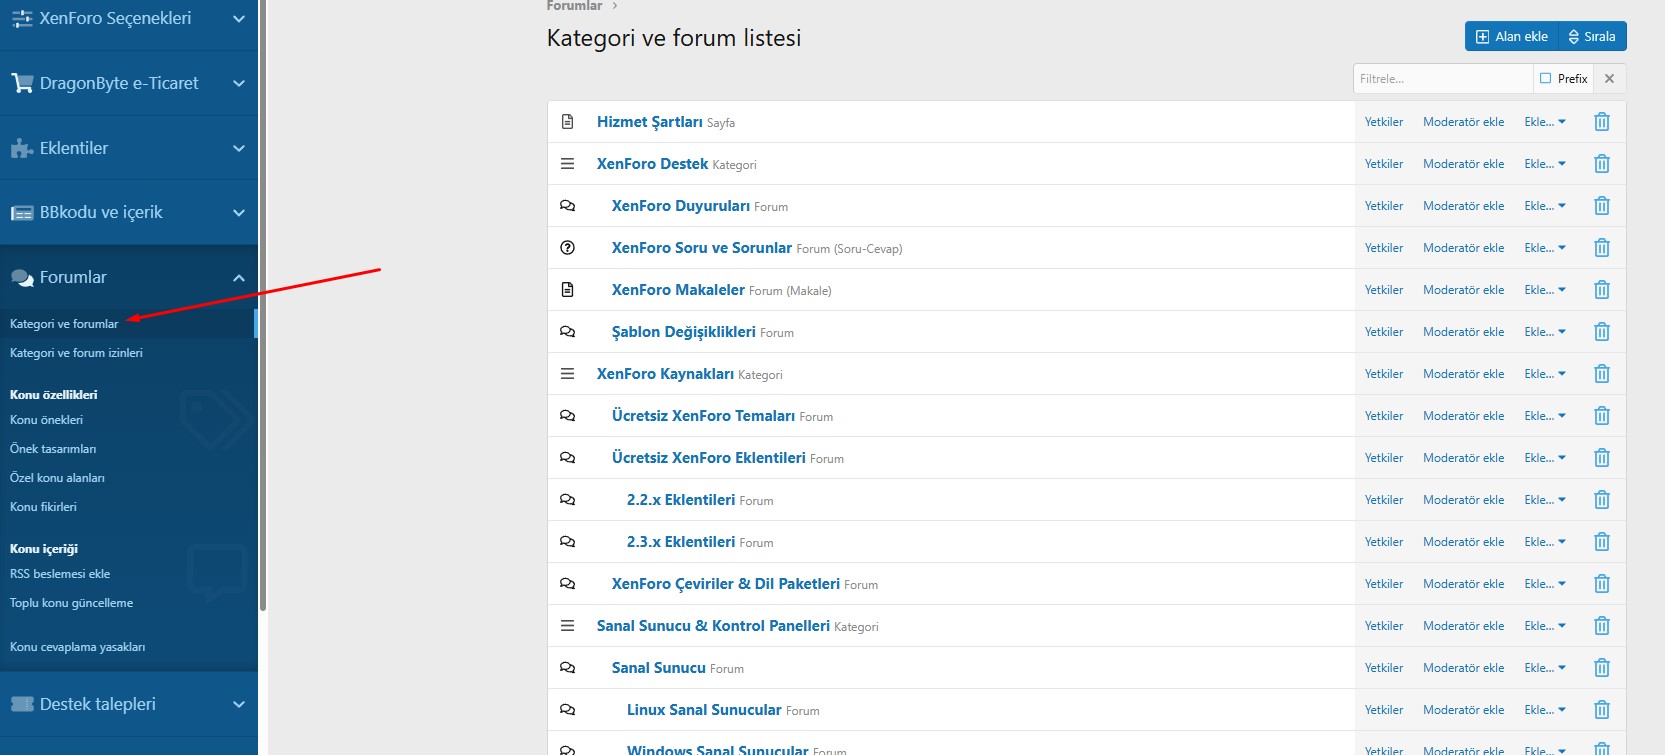This screenshot has height=755, width=1665.
Task: Click the Forumlar breadcrumb link
Action: [574, 6]
